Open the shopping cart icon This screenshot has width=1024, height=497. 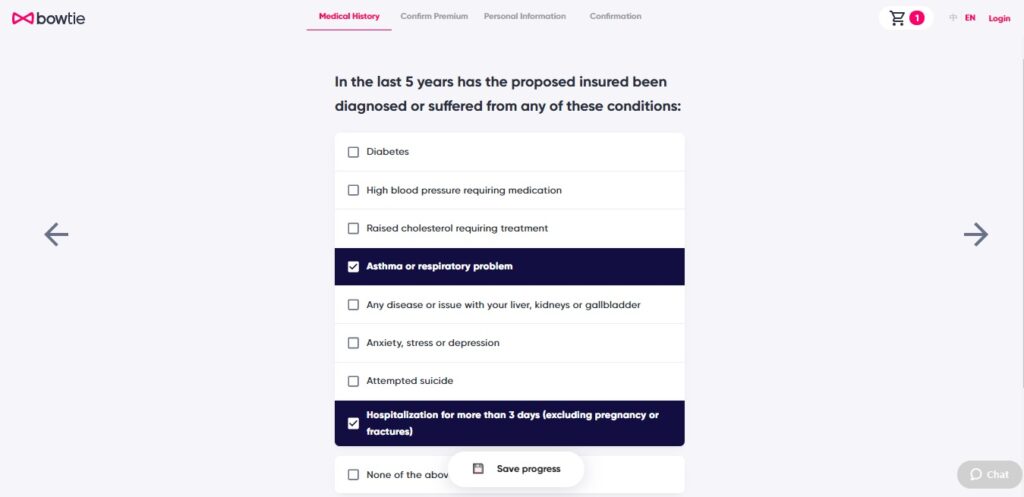(x=897, y=18)
